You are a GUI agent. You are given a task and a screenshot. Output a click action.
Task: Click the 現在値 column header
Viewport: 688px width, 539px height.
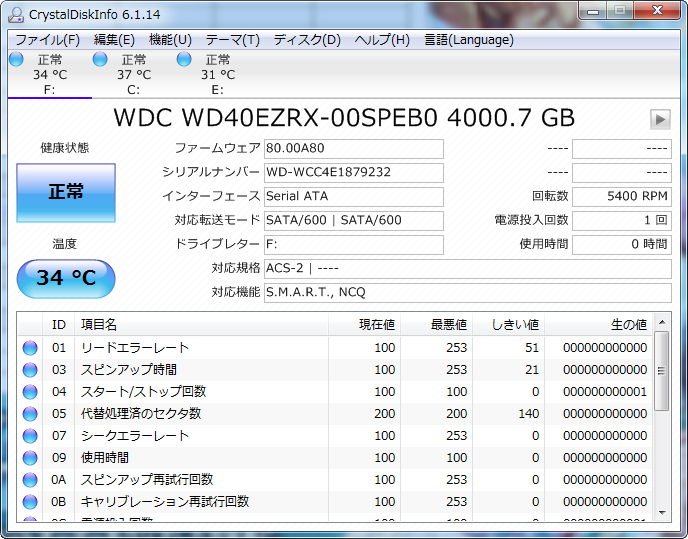(x=364, y=325)
